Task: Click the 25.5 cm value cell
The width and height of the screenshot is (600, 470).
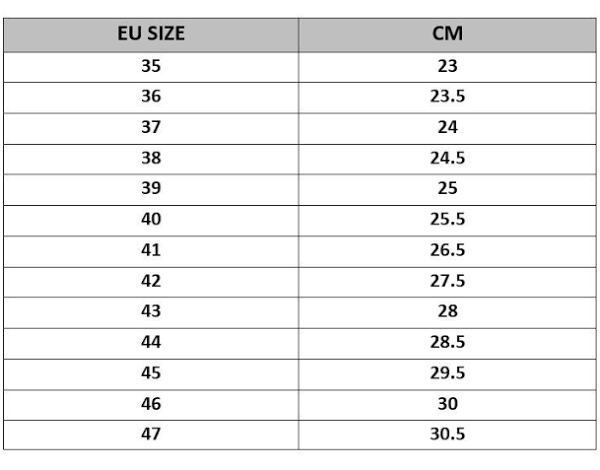Action: point(447,220)
